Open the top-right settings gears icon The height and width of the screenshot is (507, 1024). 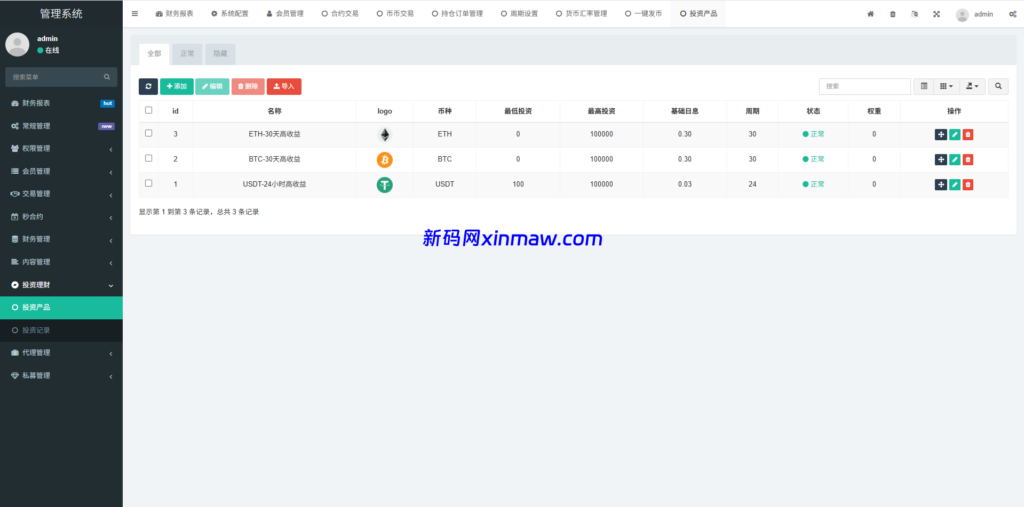[x=1012, y=14]
